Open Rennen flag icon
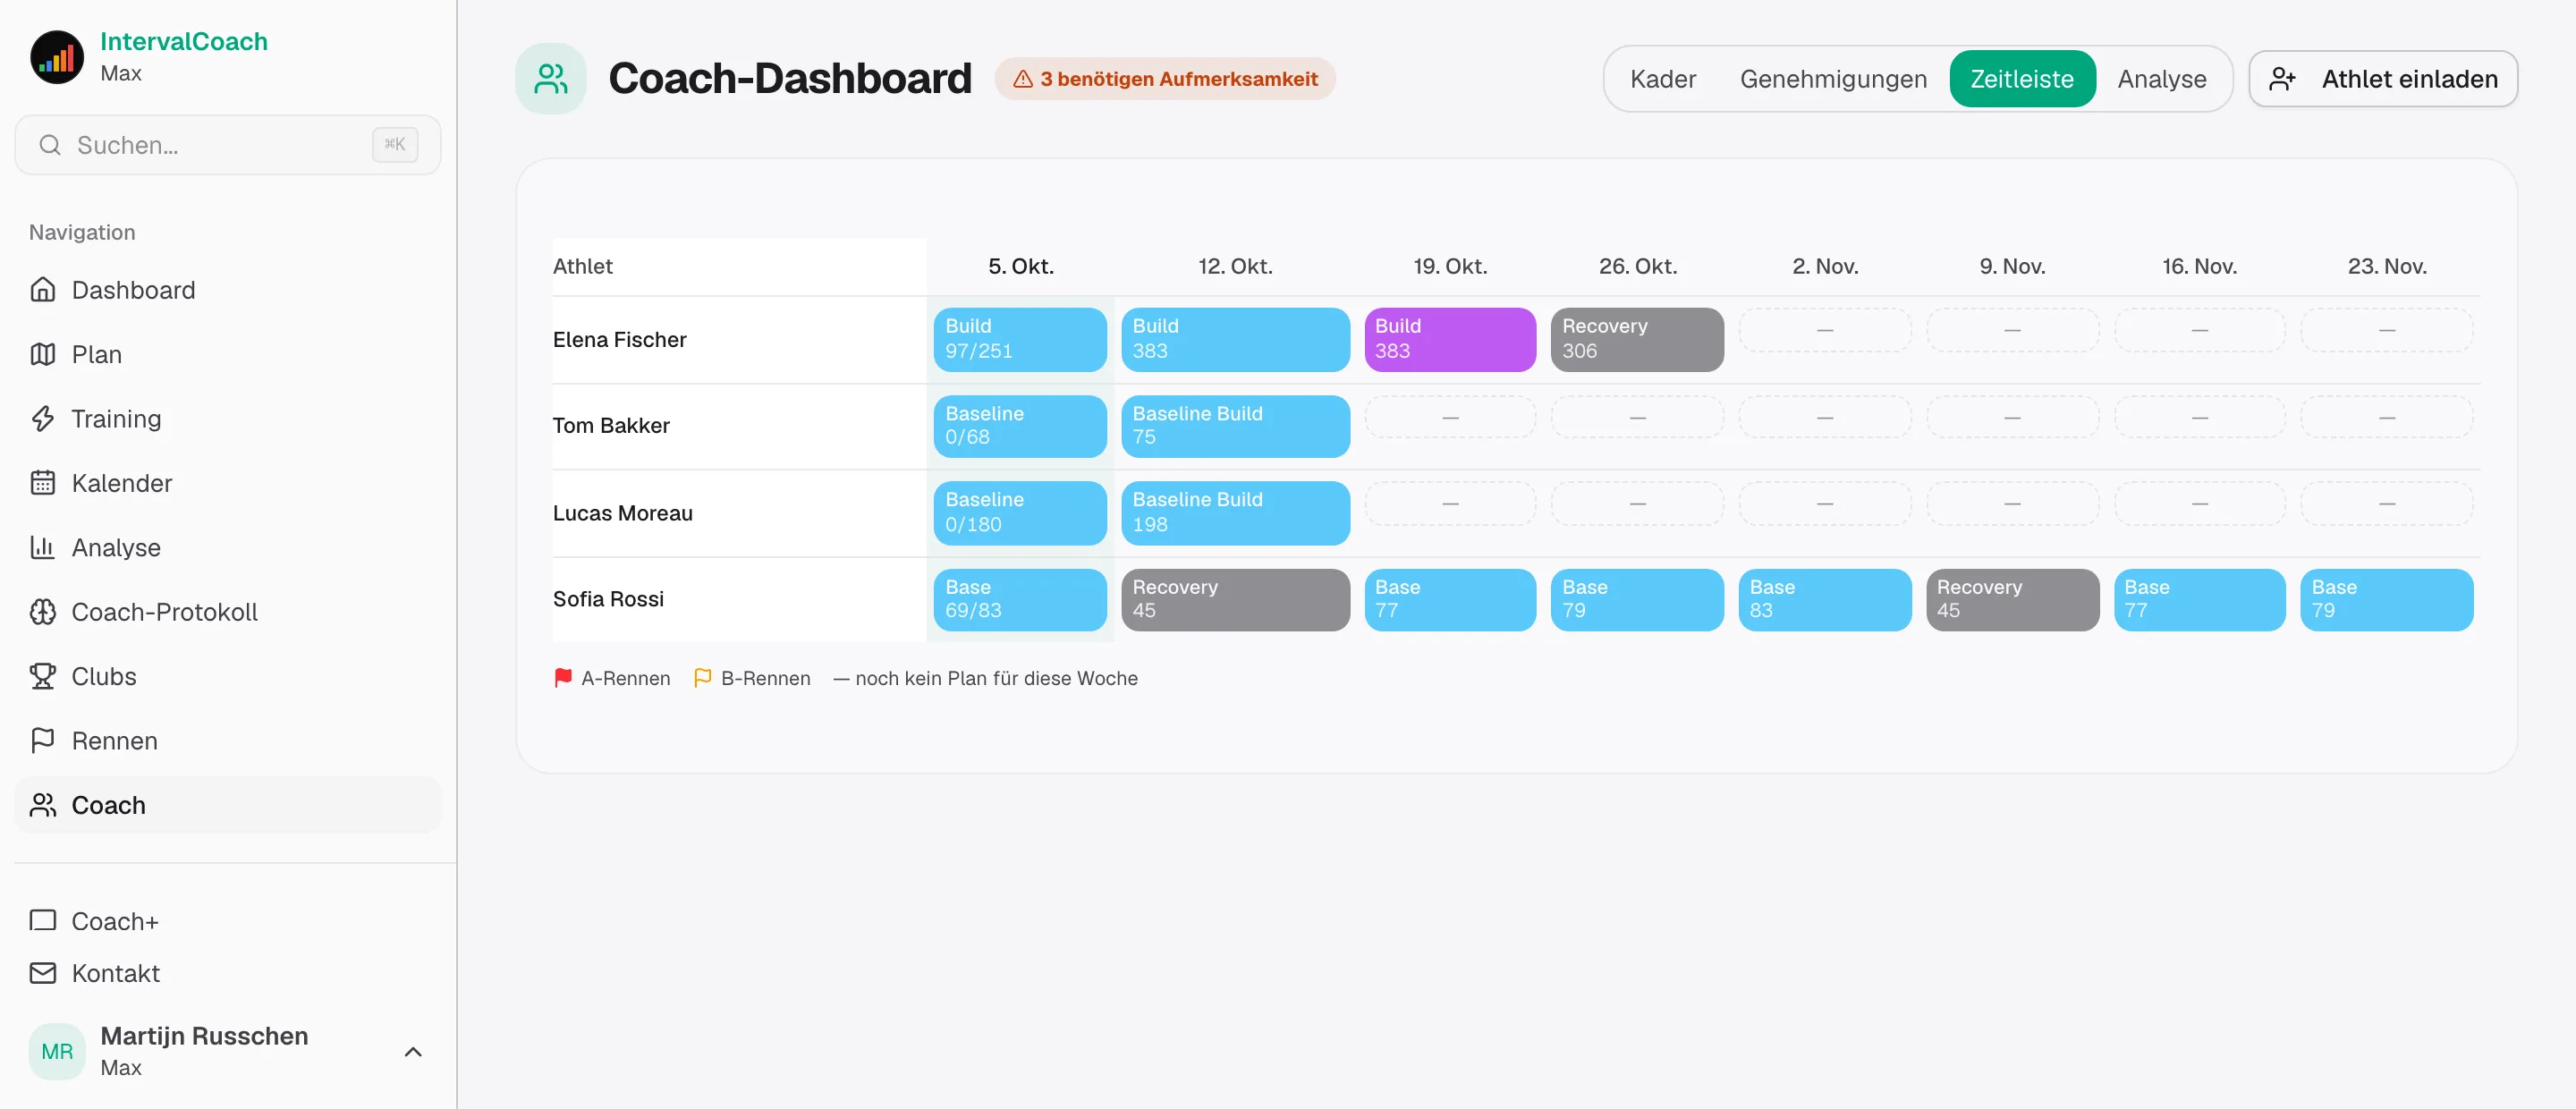Screen dimensions: 2576x1109 pos(42,741)
